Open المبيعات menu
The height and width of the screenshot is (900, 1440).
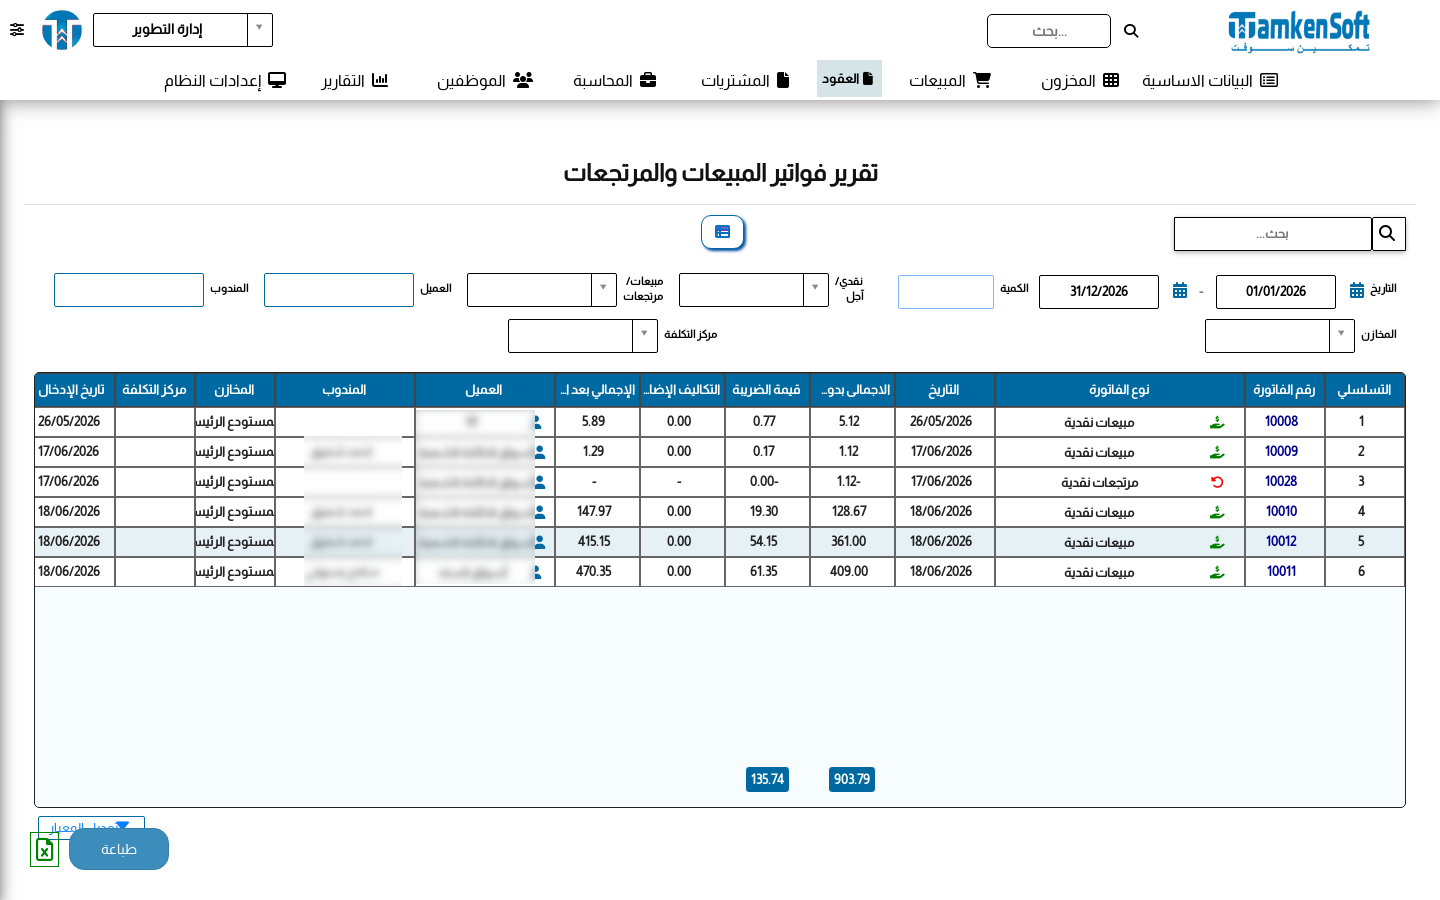tap(950, 80)
